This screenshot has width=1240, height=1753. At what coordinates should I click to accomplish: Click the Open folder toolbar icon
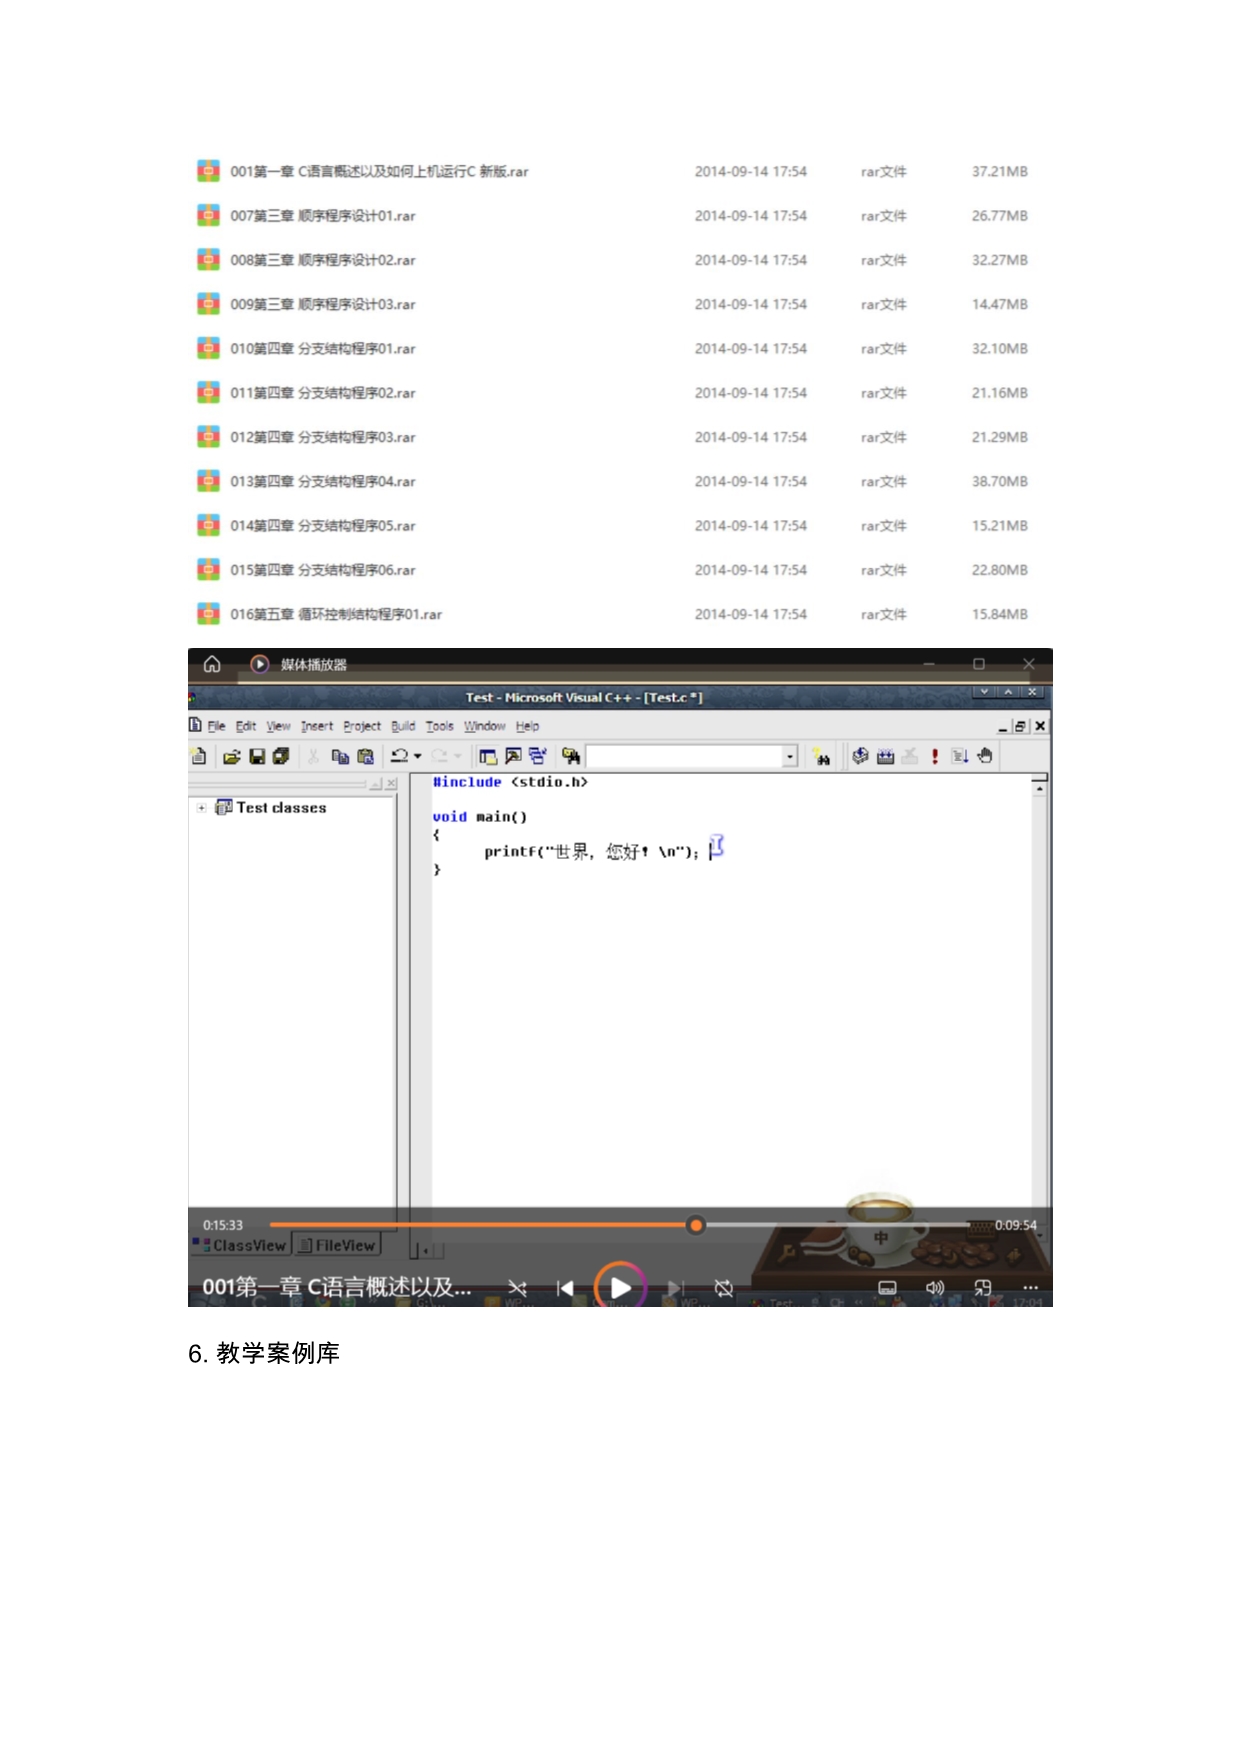click(x=232, y=757)
